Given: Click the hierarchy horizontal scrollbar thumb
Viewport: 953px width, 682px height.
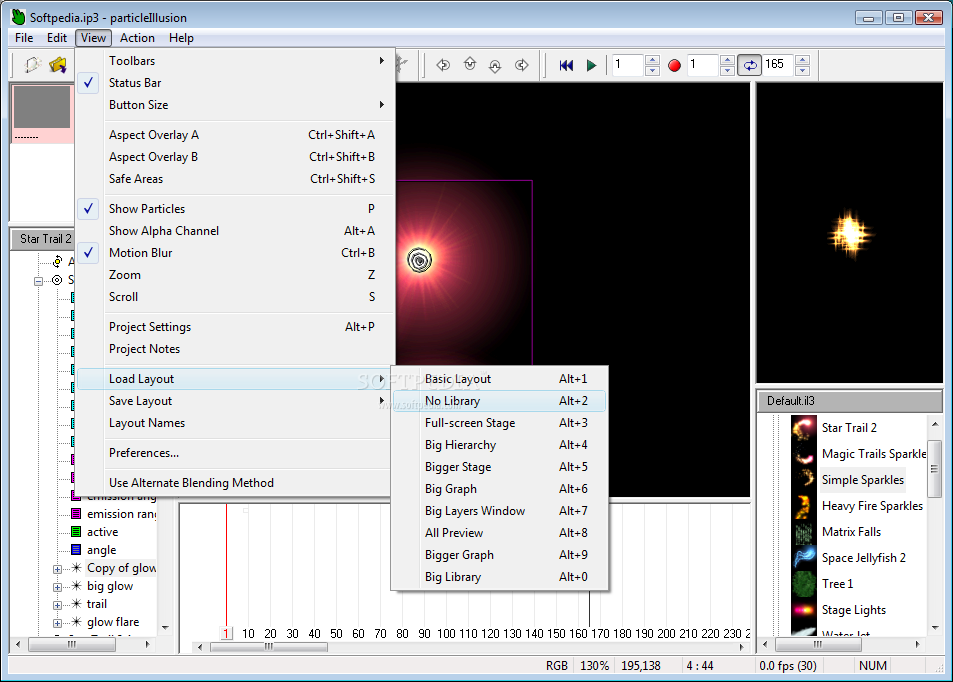Looking at the screenshot, I should 72,644.
